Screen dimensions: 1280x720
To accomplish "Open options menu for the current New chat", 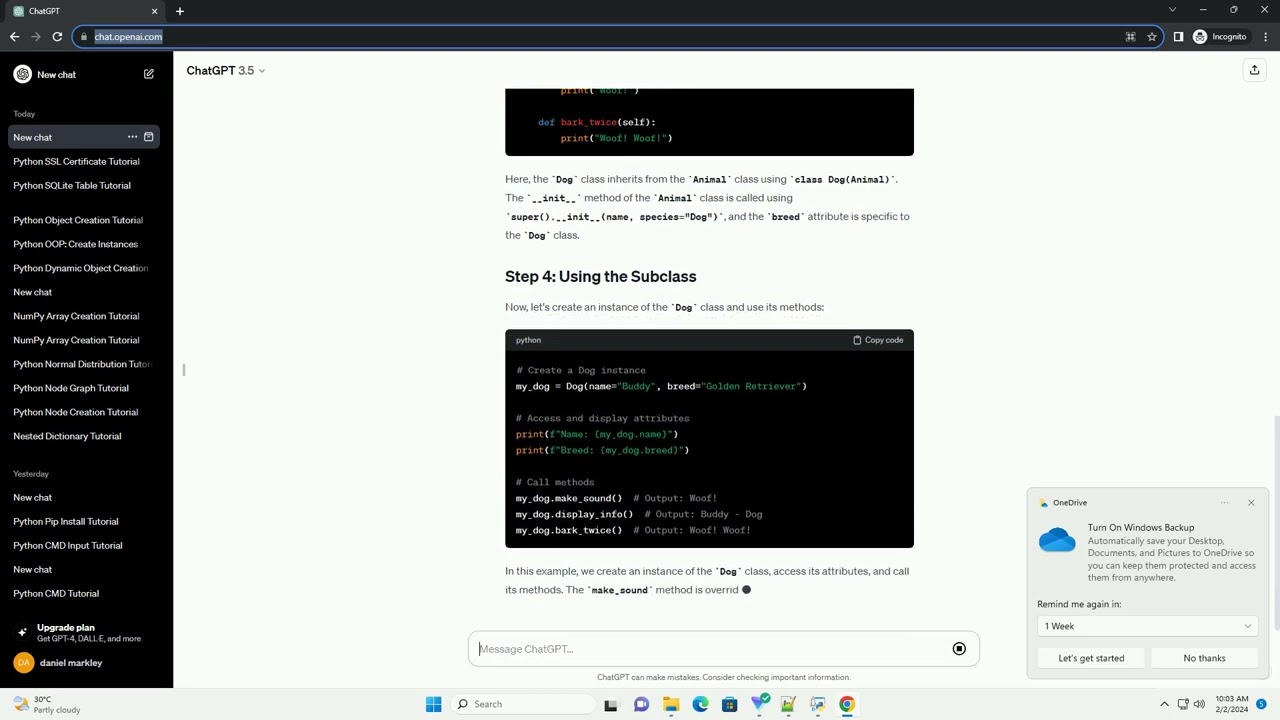I will click(x=132, y=137).
